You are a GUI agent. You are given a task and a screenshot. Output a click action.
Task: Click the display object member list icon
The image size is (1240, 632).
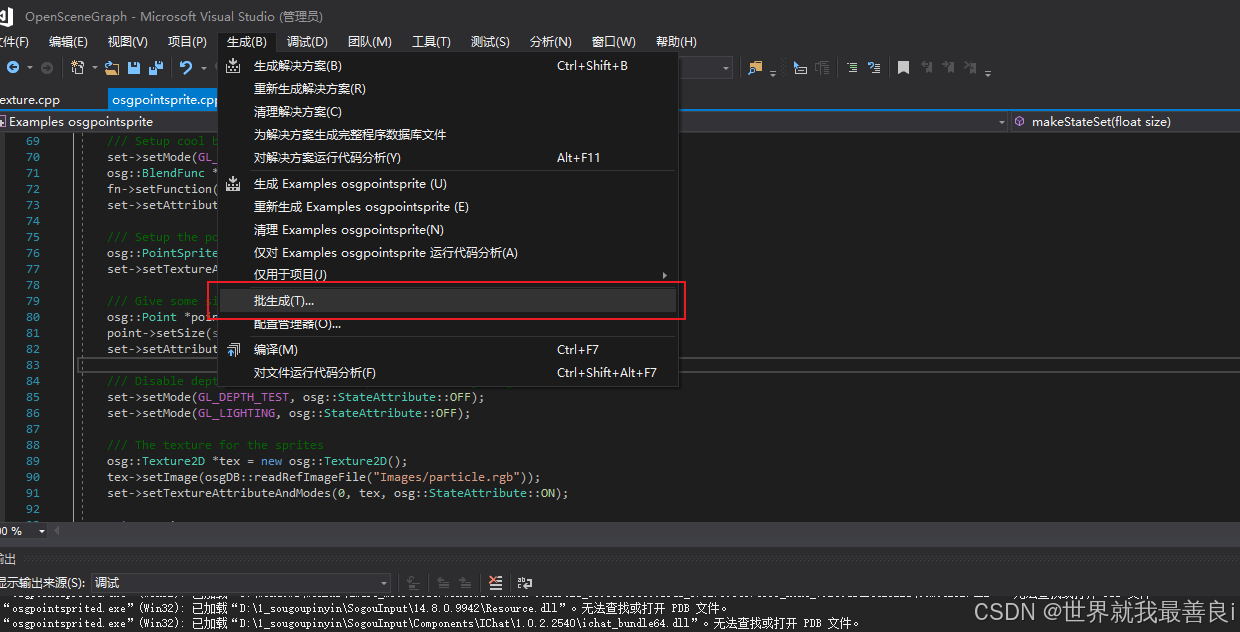pos(801,68)
